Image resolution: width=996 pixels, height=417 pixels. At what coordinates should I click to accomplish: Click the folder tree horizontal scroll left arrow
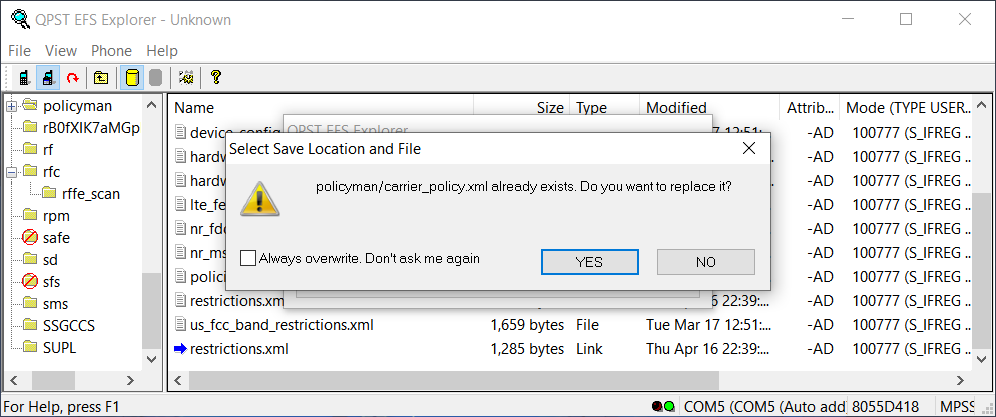14,380
